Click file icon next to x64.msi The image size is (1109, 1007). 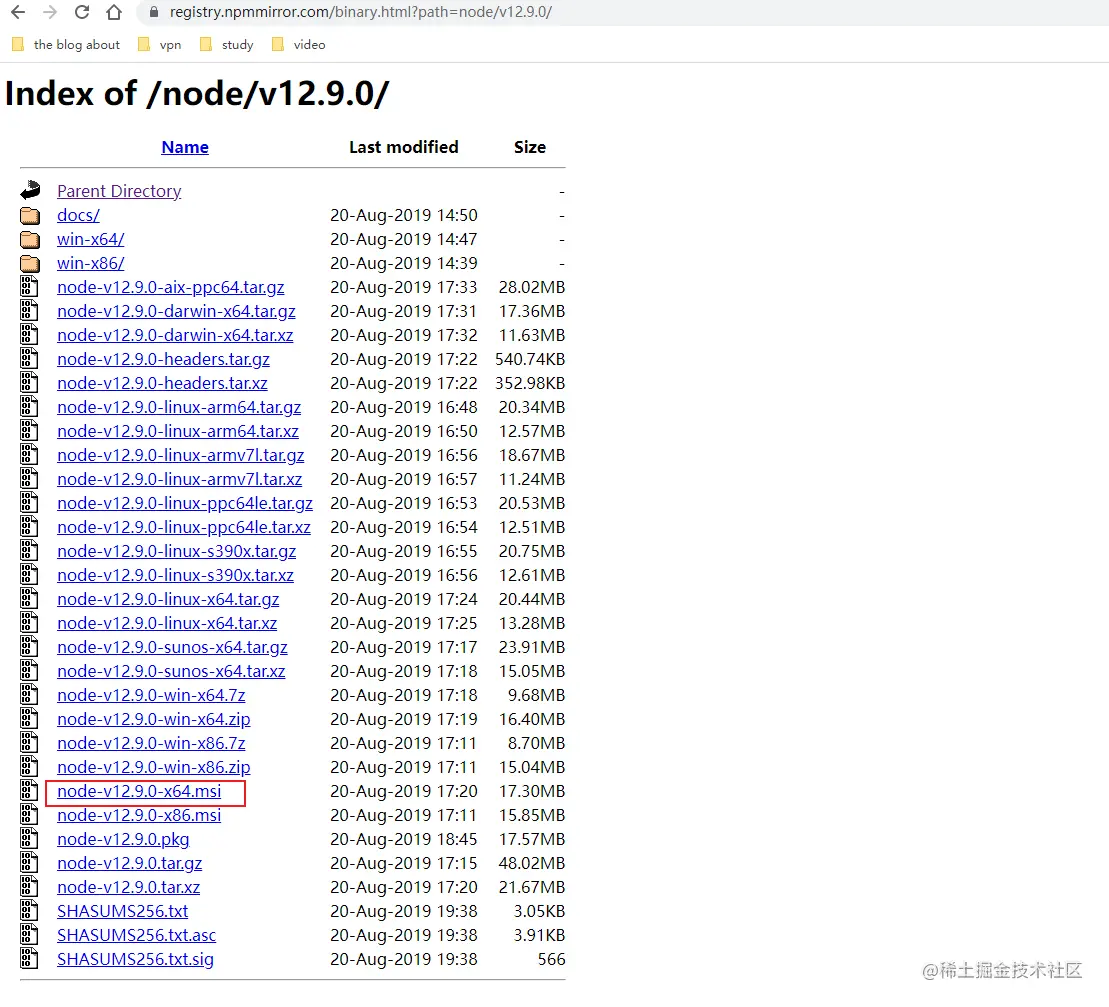click(29, 792)
